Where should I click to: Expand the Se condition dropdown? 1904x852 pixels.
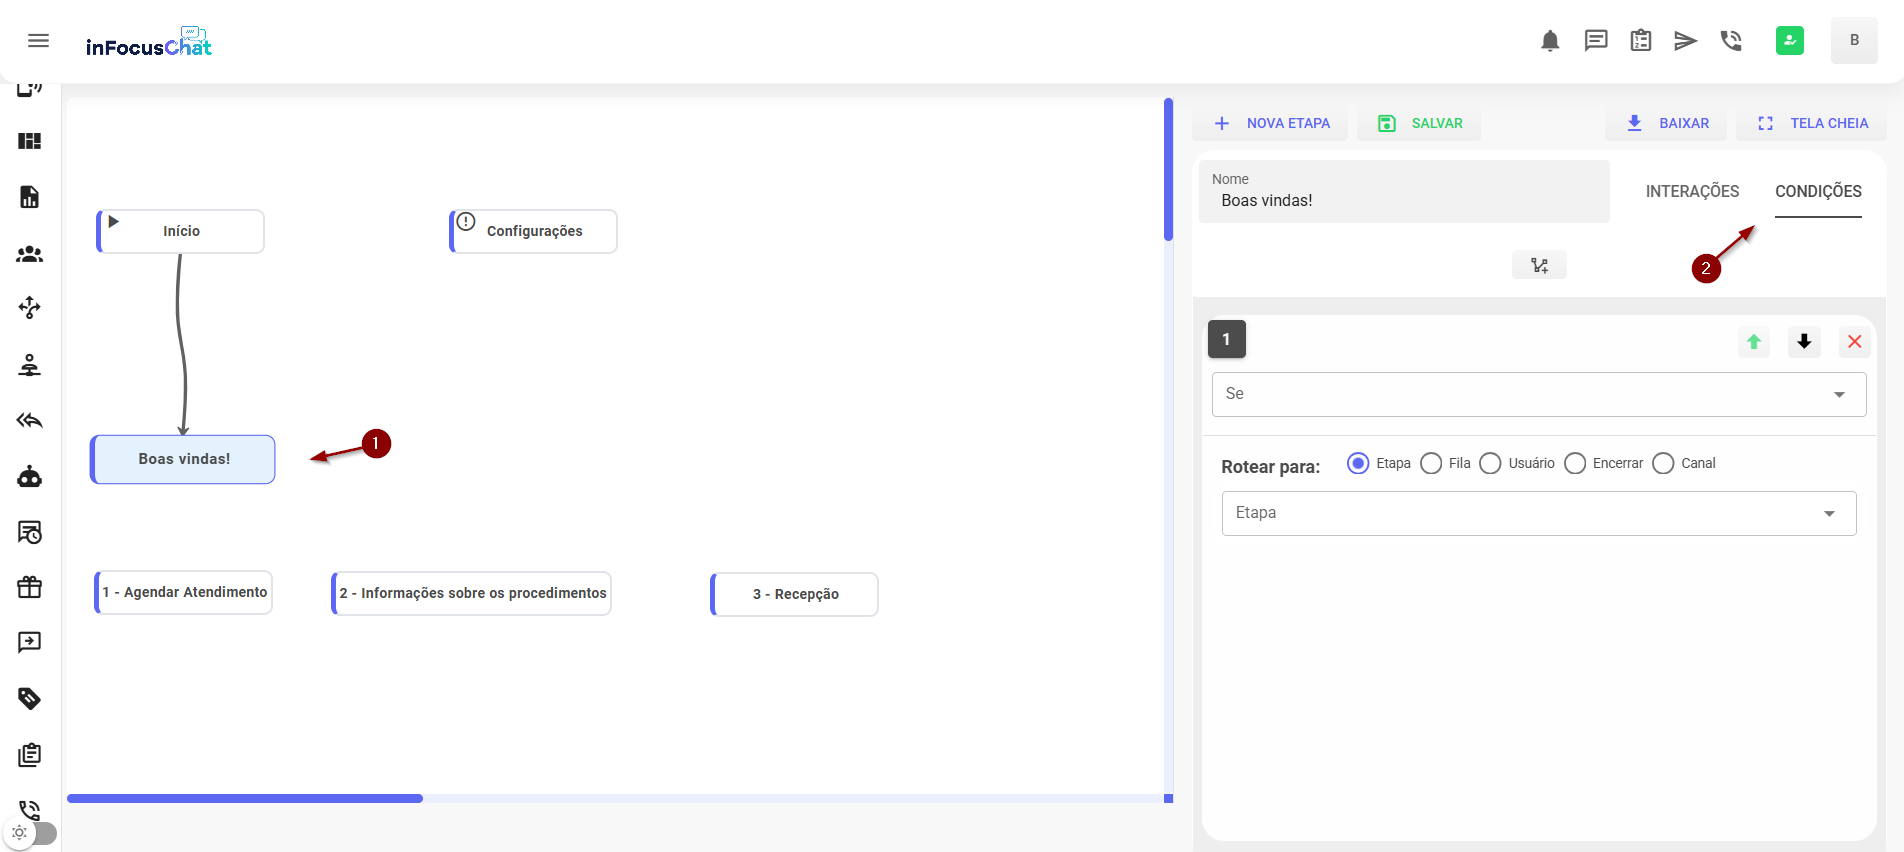(x=1538, y=394)
